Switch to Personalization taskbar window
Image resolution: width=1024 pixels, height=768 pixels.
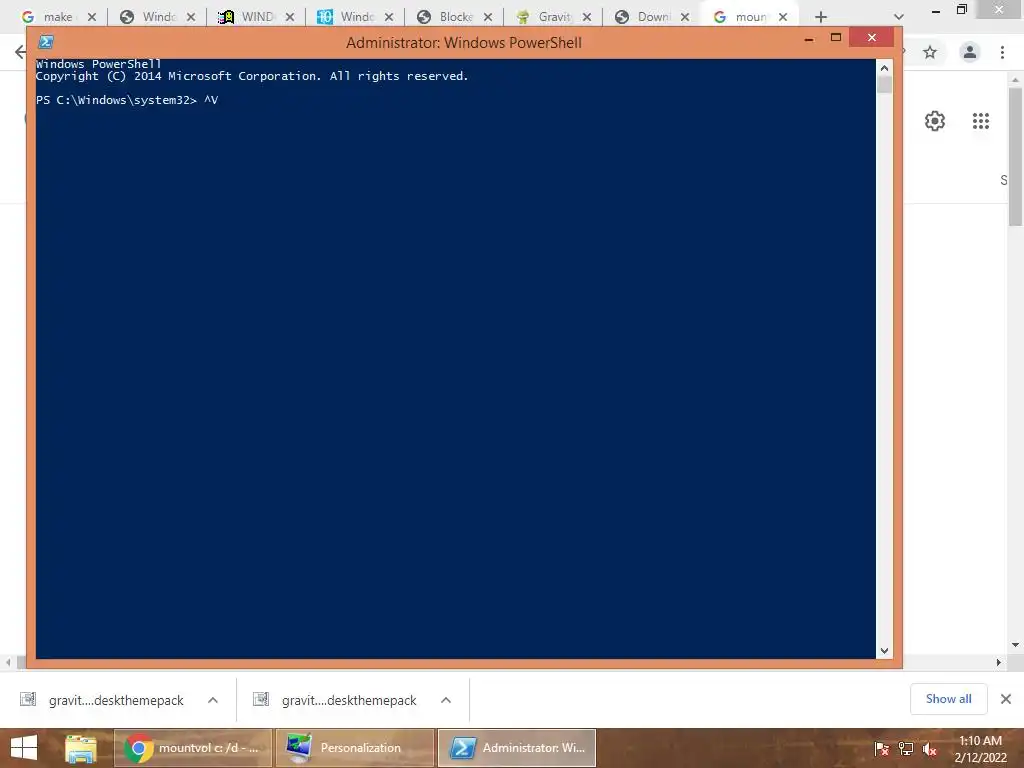coord(355,748)
